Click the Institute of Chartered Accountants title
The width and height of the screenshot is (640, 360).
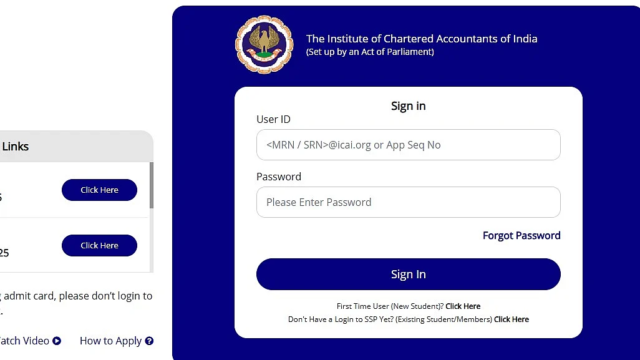point(422,39)
